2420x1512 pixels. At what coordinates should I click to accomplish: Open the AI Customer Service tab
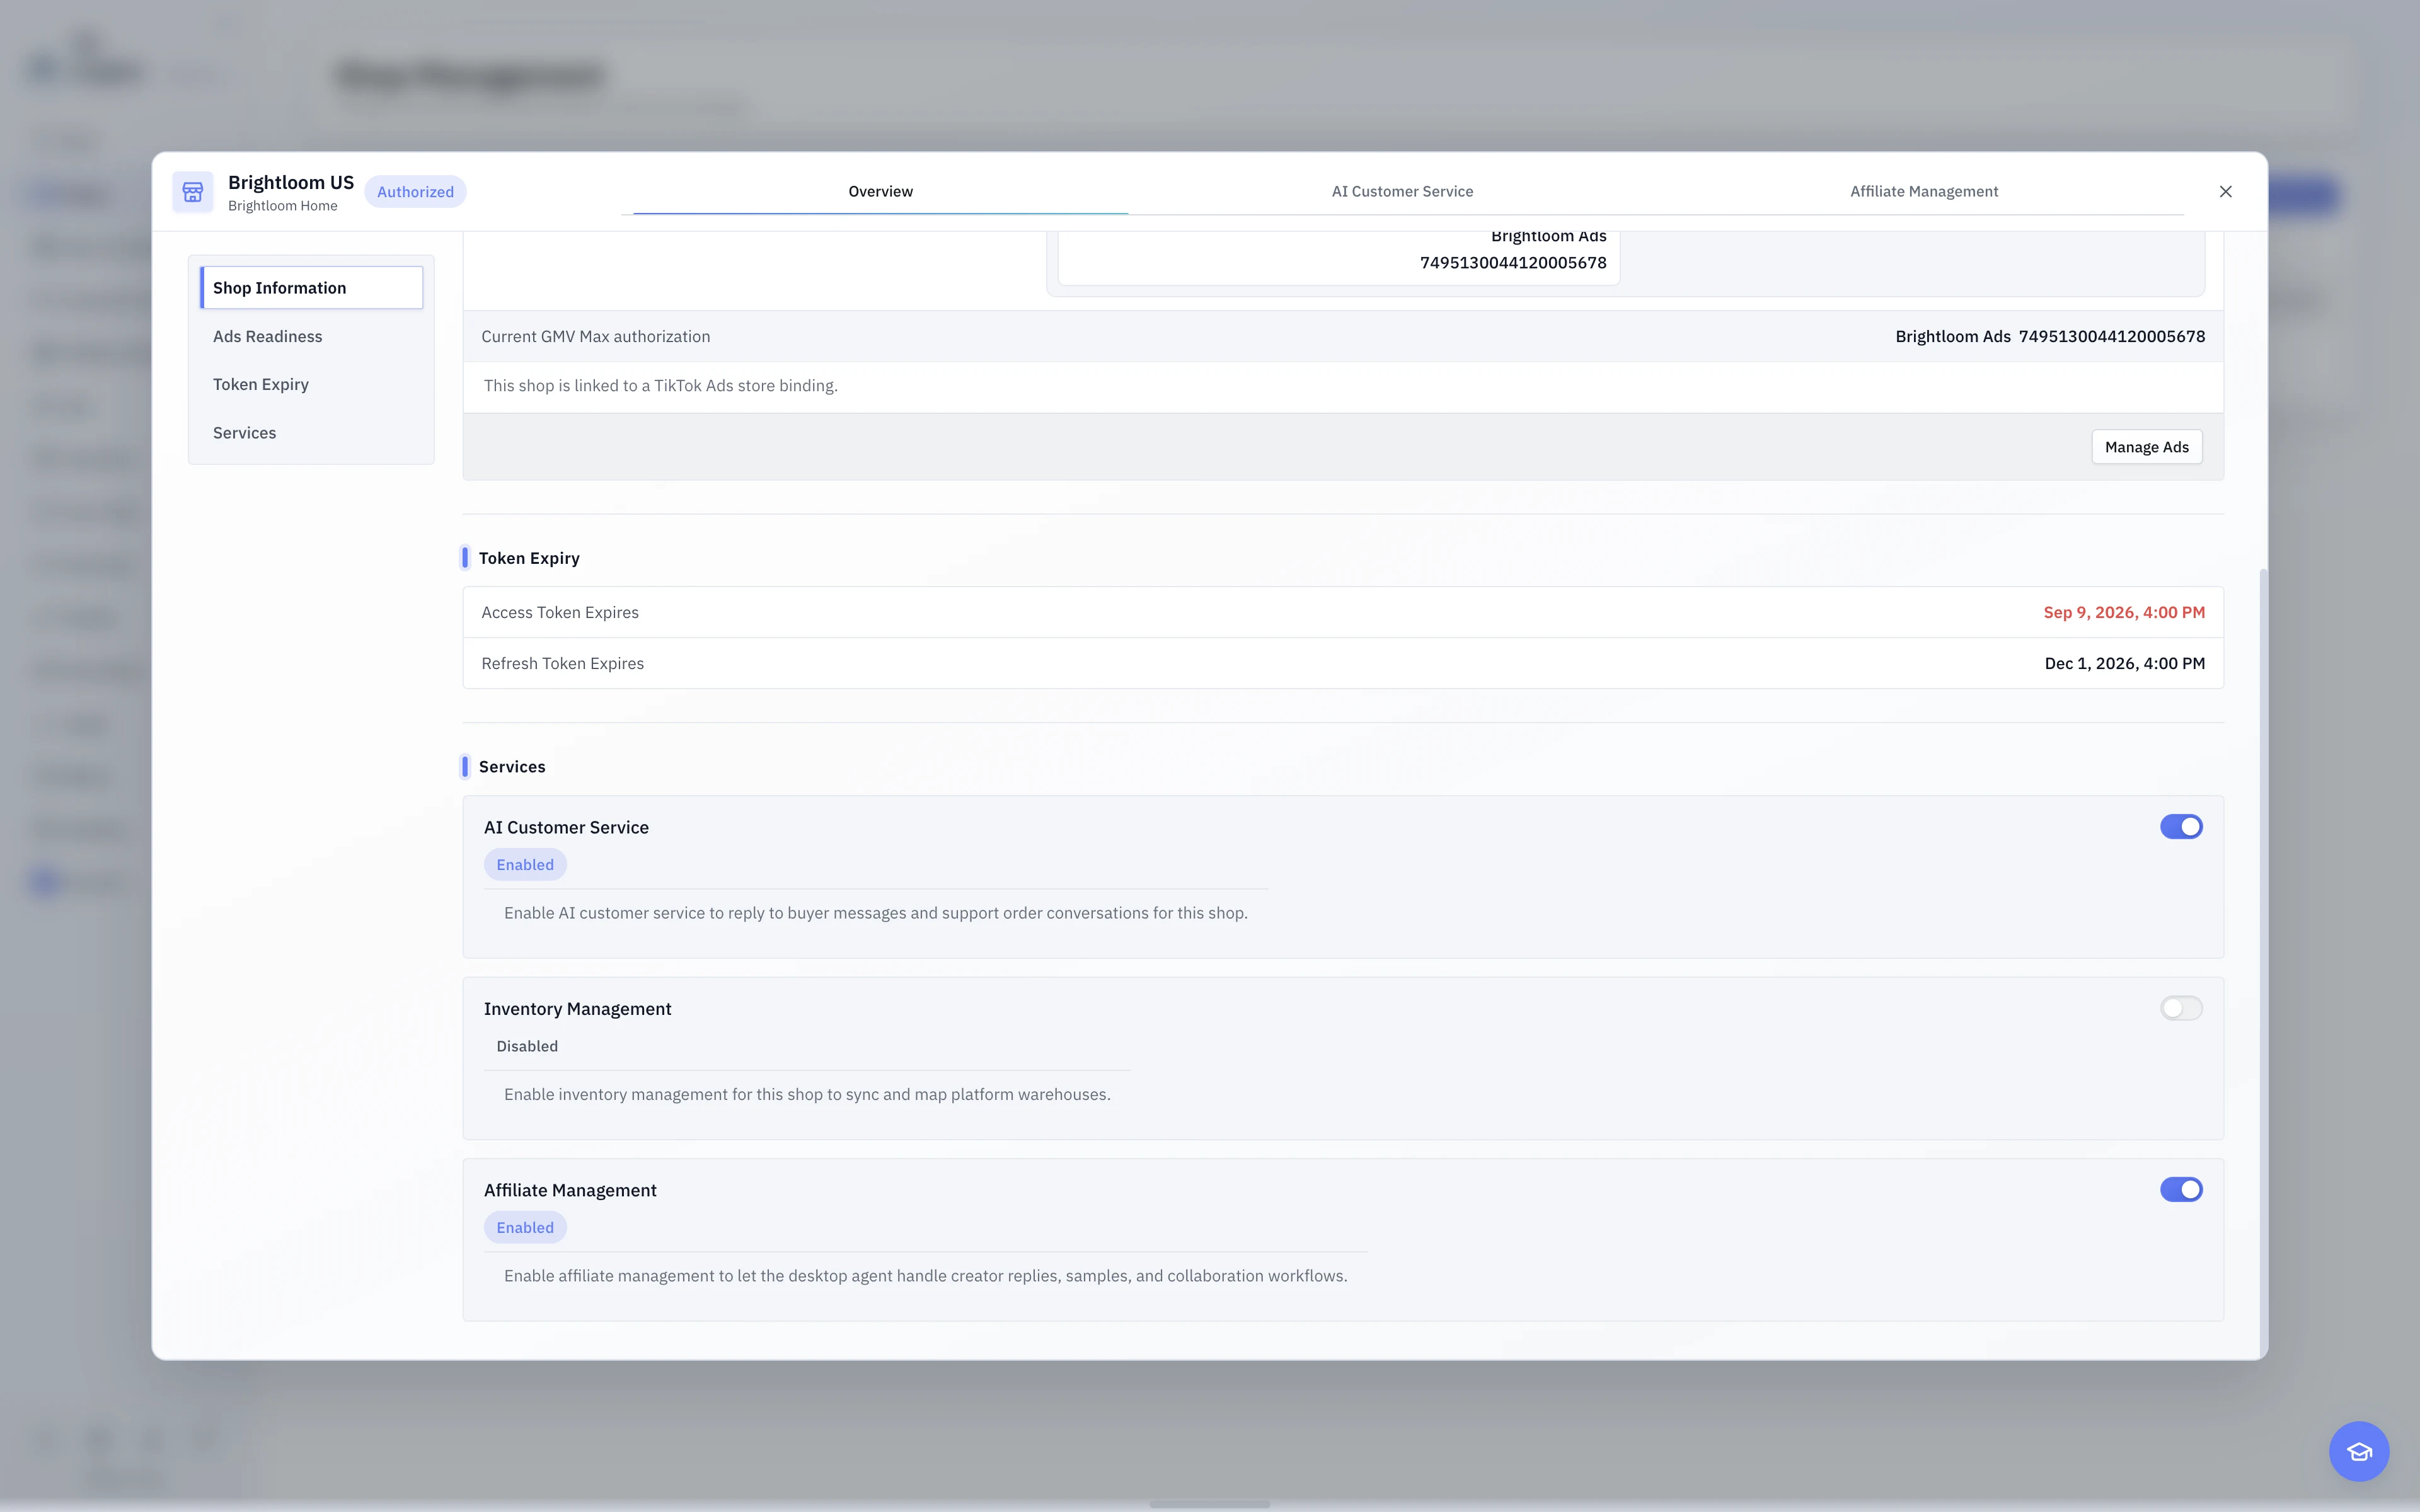(1402, 191)
